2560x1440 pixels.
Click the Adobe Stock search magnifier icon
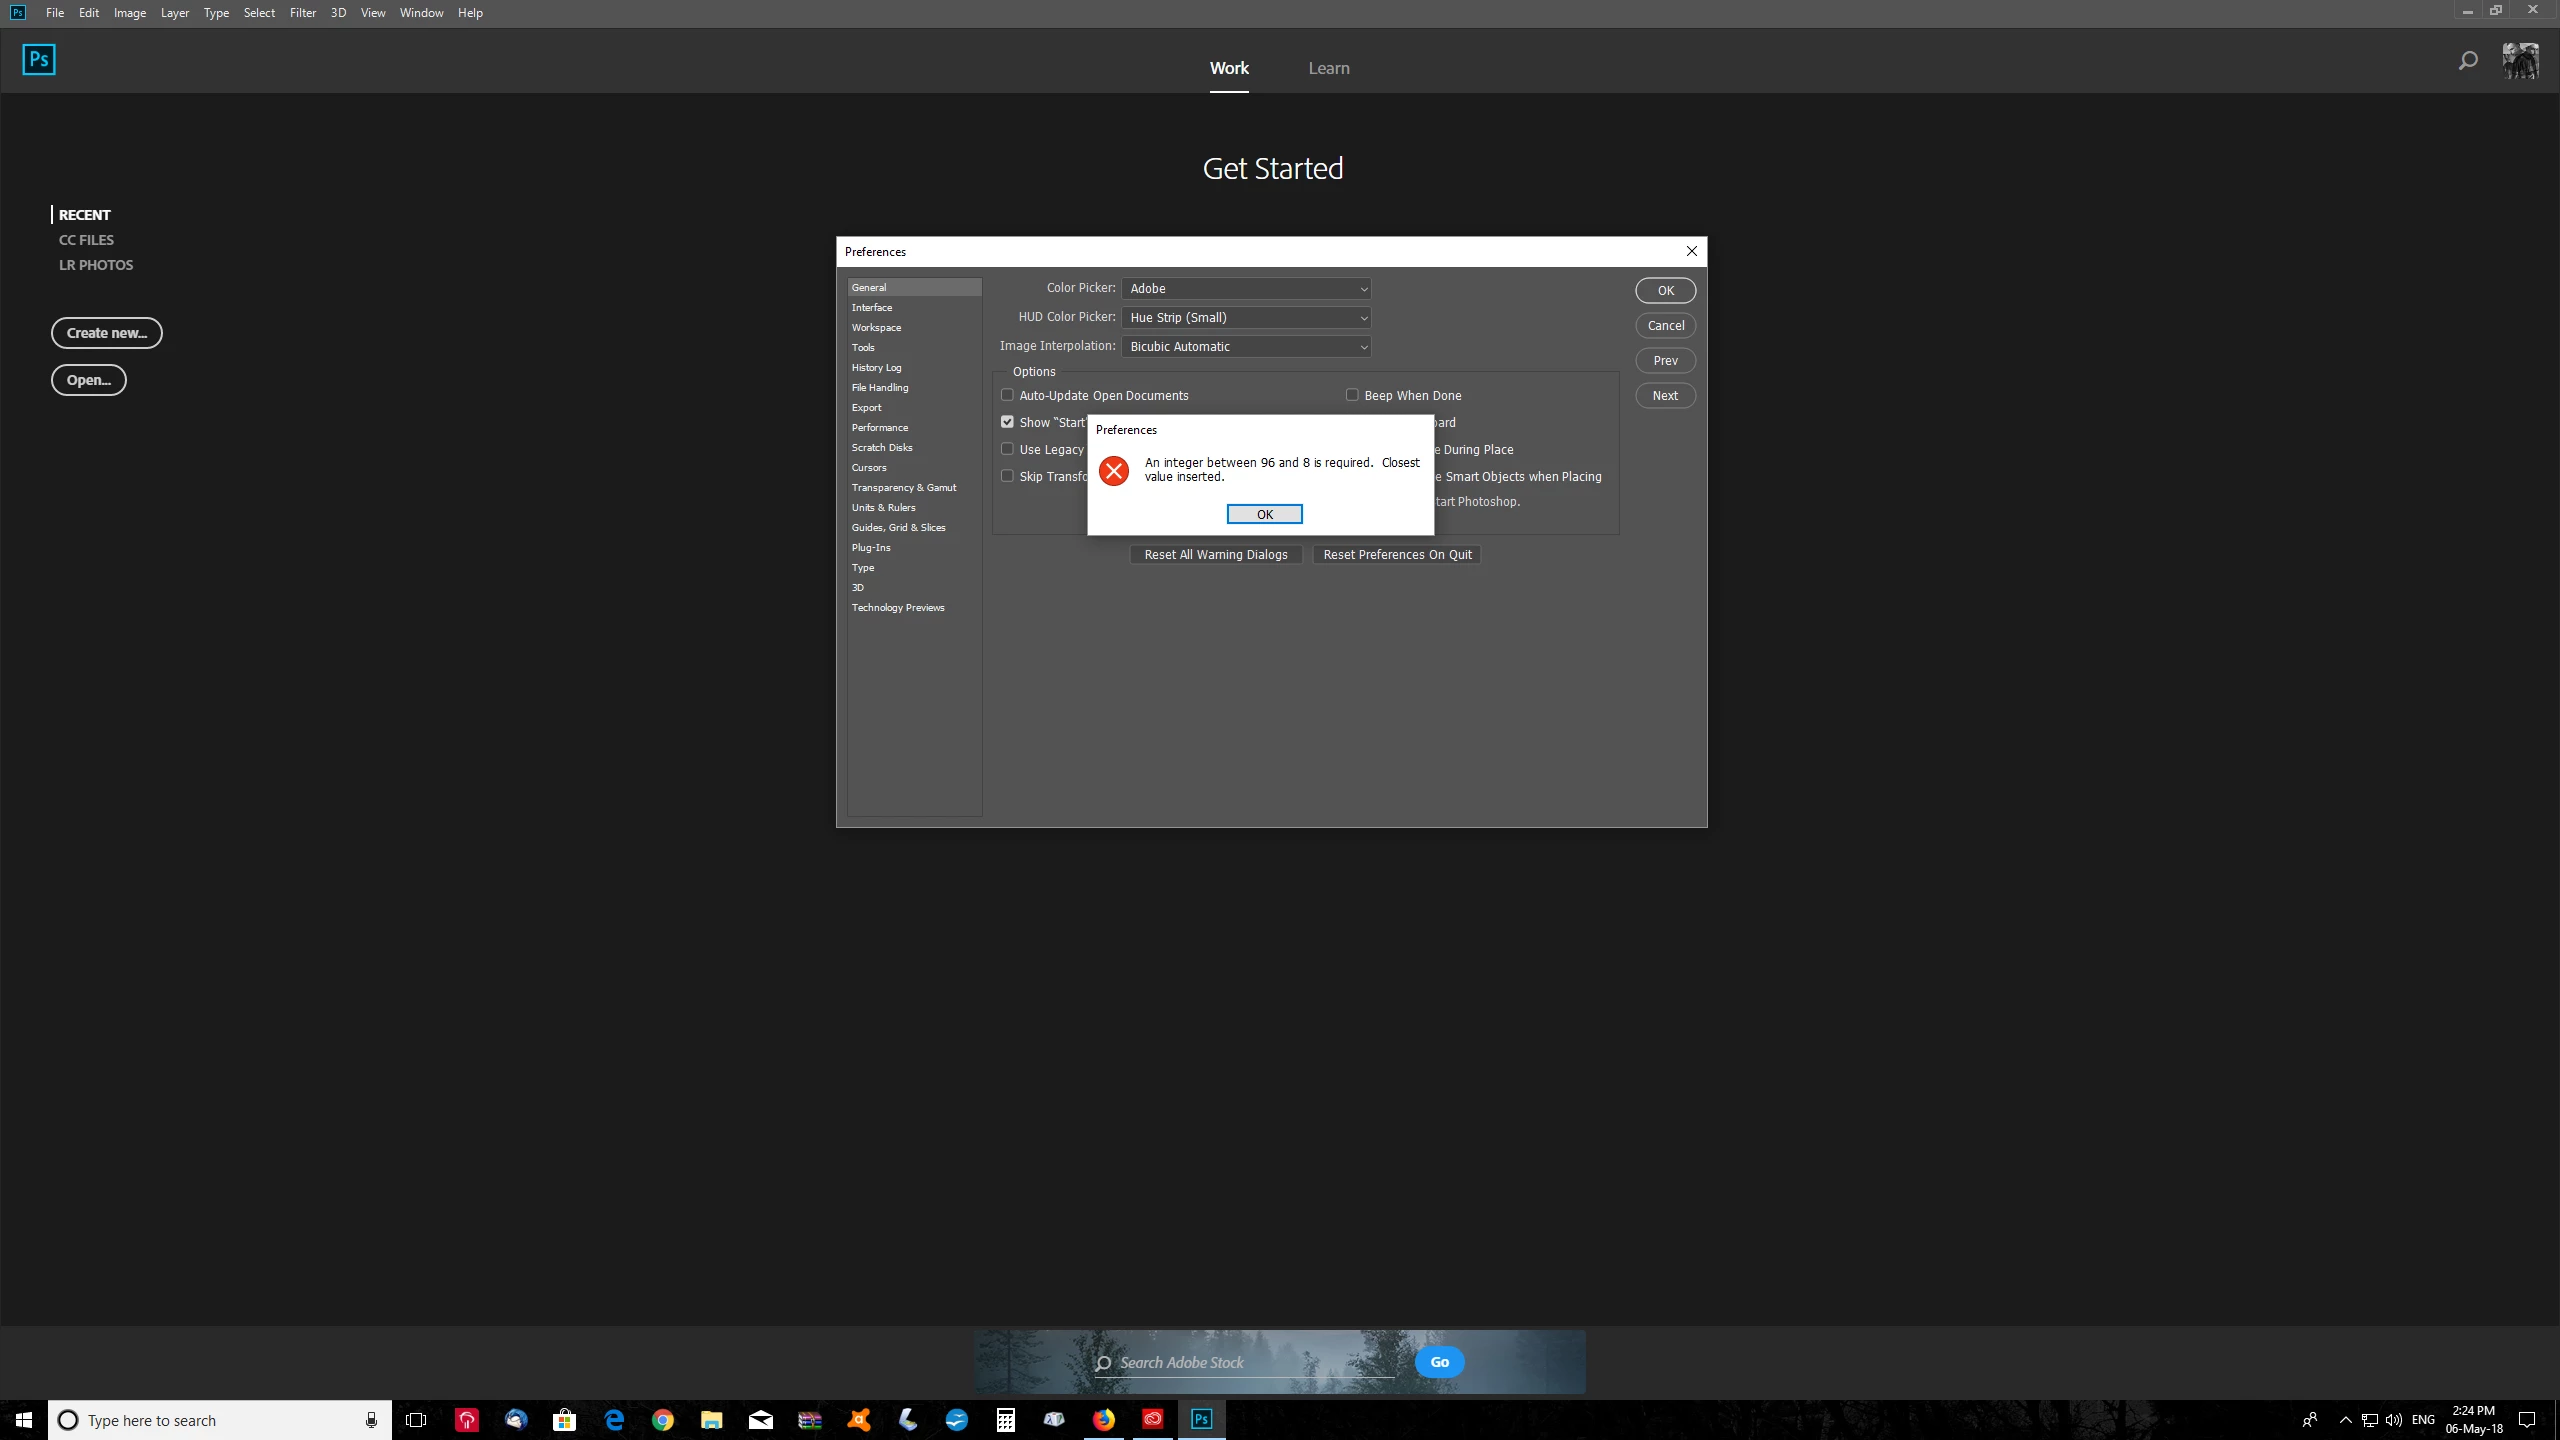(1103, 1363)
